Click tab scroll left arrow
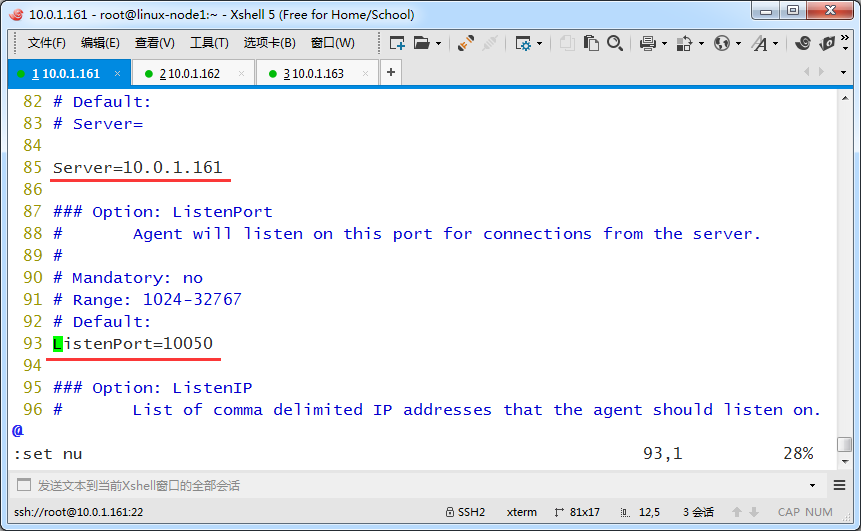This screenshot has height=531, width=861. coord(807,72)
